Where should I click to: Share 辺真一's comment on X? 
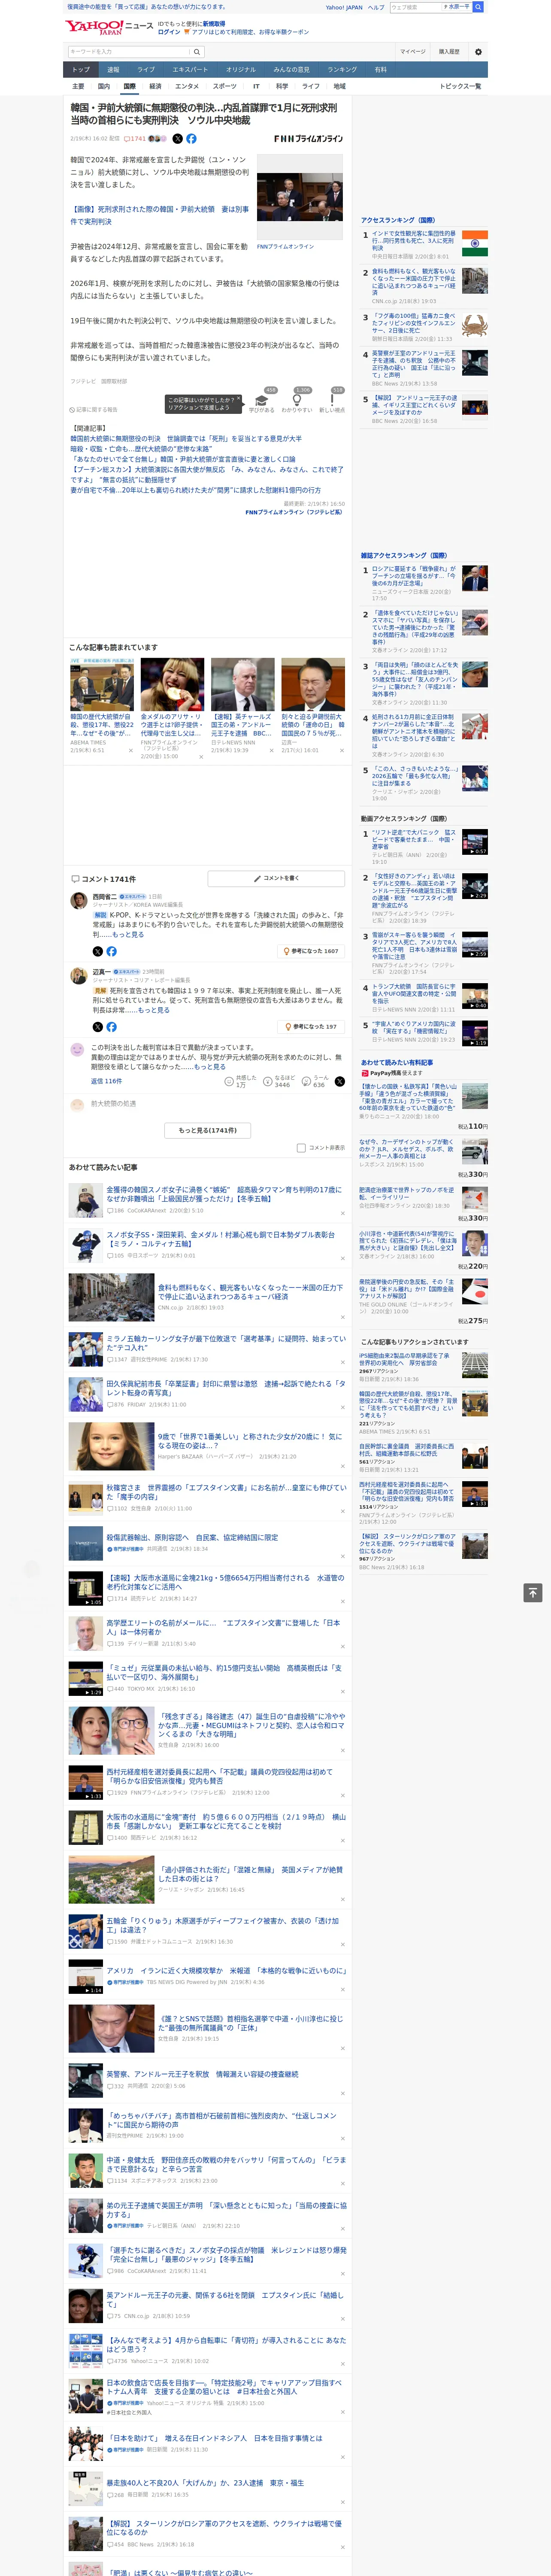click(97, 1027)
